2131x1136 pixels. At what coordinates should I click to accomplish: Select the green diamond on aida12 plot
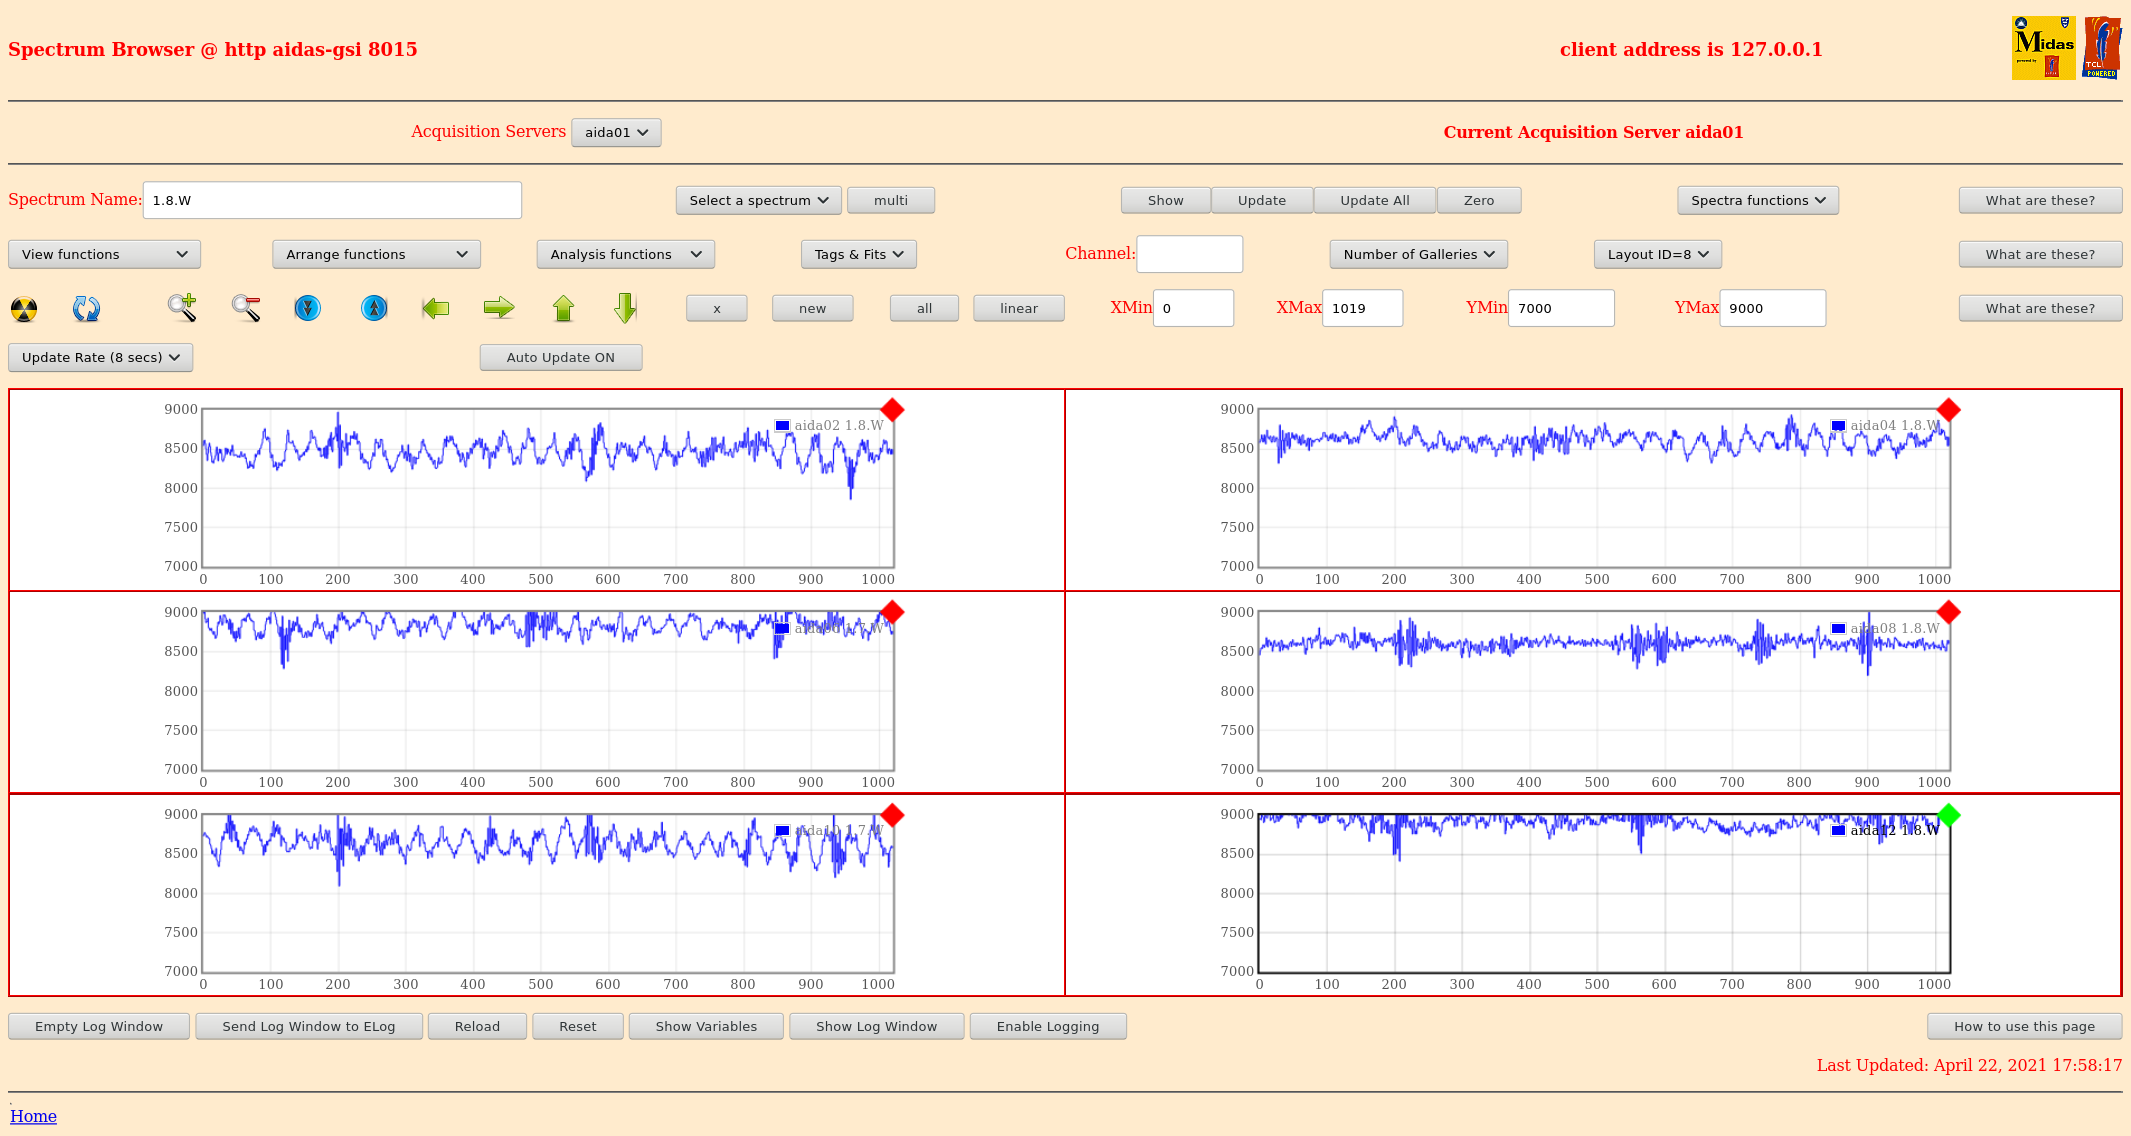click(x=1948, y=815)
